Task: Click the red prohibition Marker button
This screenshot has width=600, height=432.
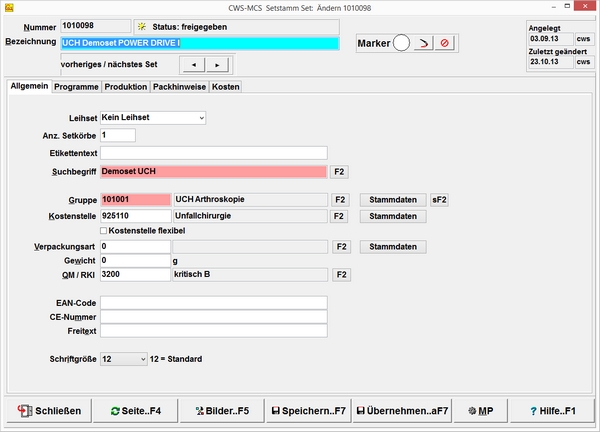Action: pos(444,43)
